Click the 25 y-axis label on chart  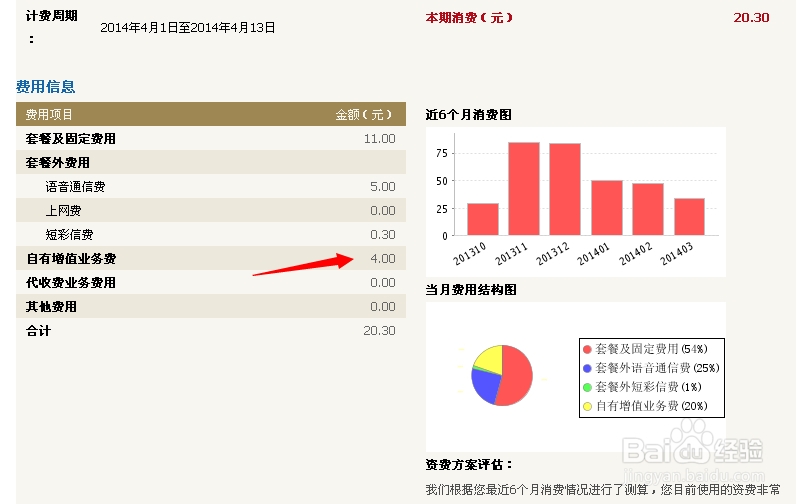click(x=442, y=209)
